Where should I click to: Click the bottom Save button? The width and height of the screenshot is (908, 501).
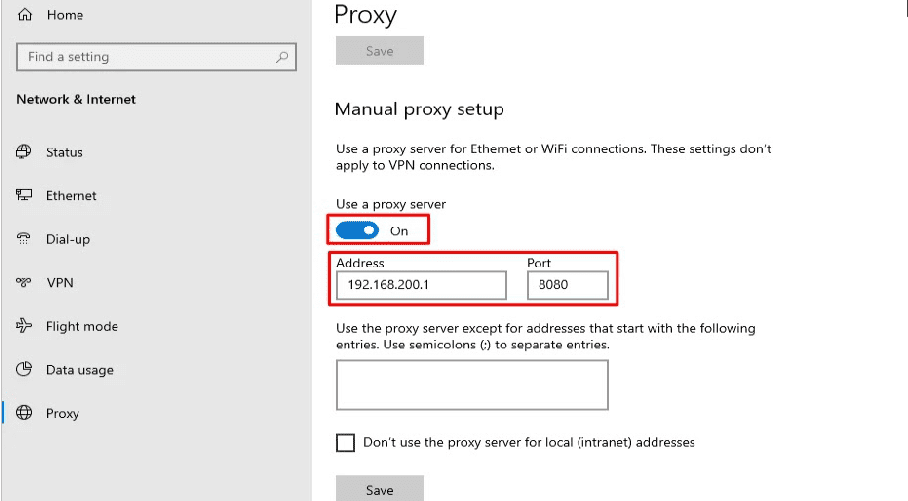click(379, 489)
